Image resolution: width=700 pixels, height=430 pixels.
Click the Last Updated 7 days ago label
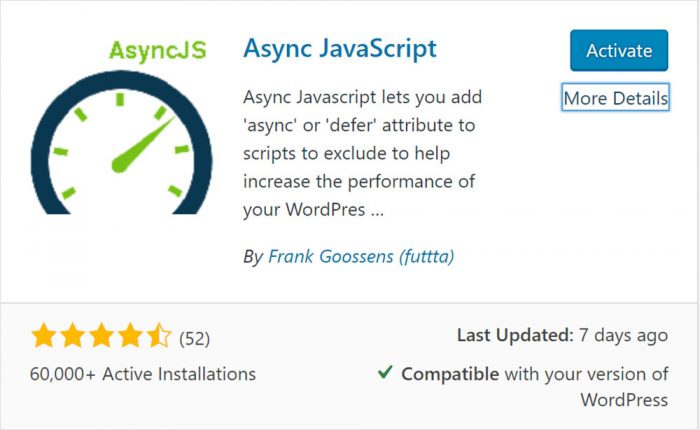coord(562,335)
